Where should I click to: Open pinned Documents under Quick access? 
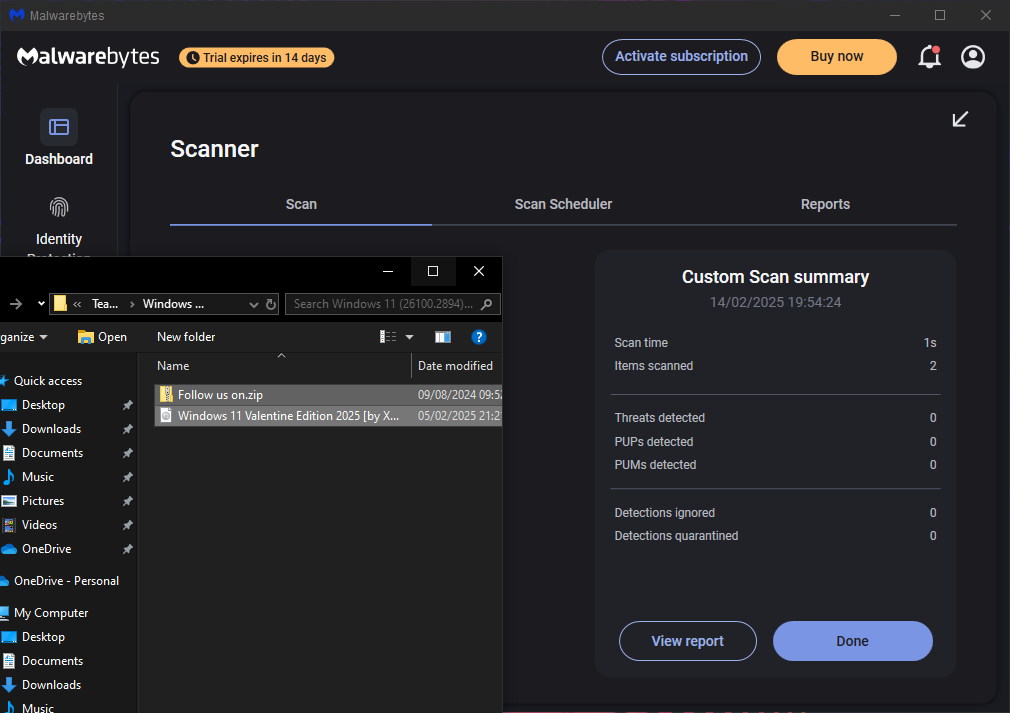tap(52, 453)
